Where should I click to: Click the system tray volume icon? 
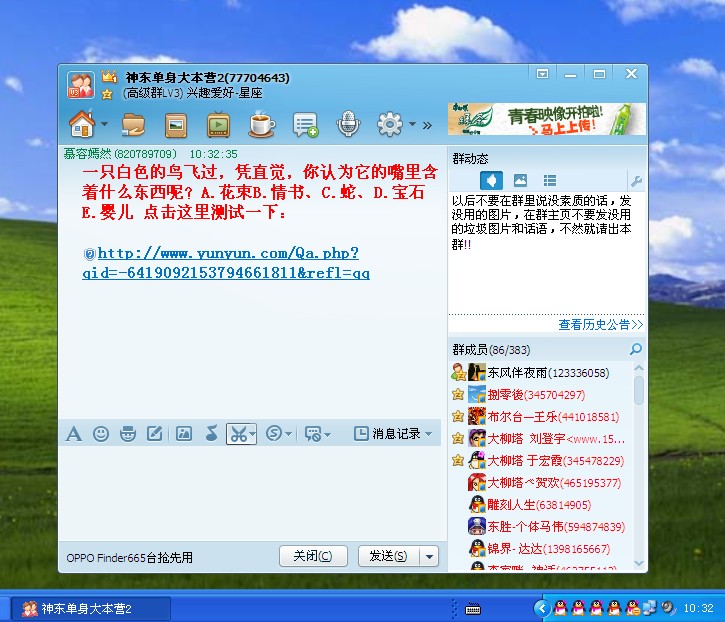click(x=669, y=608)
